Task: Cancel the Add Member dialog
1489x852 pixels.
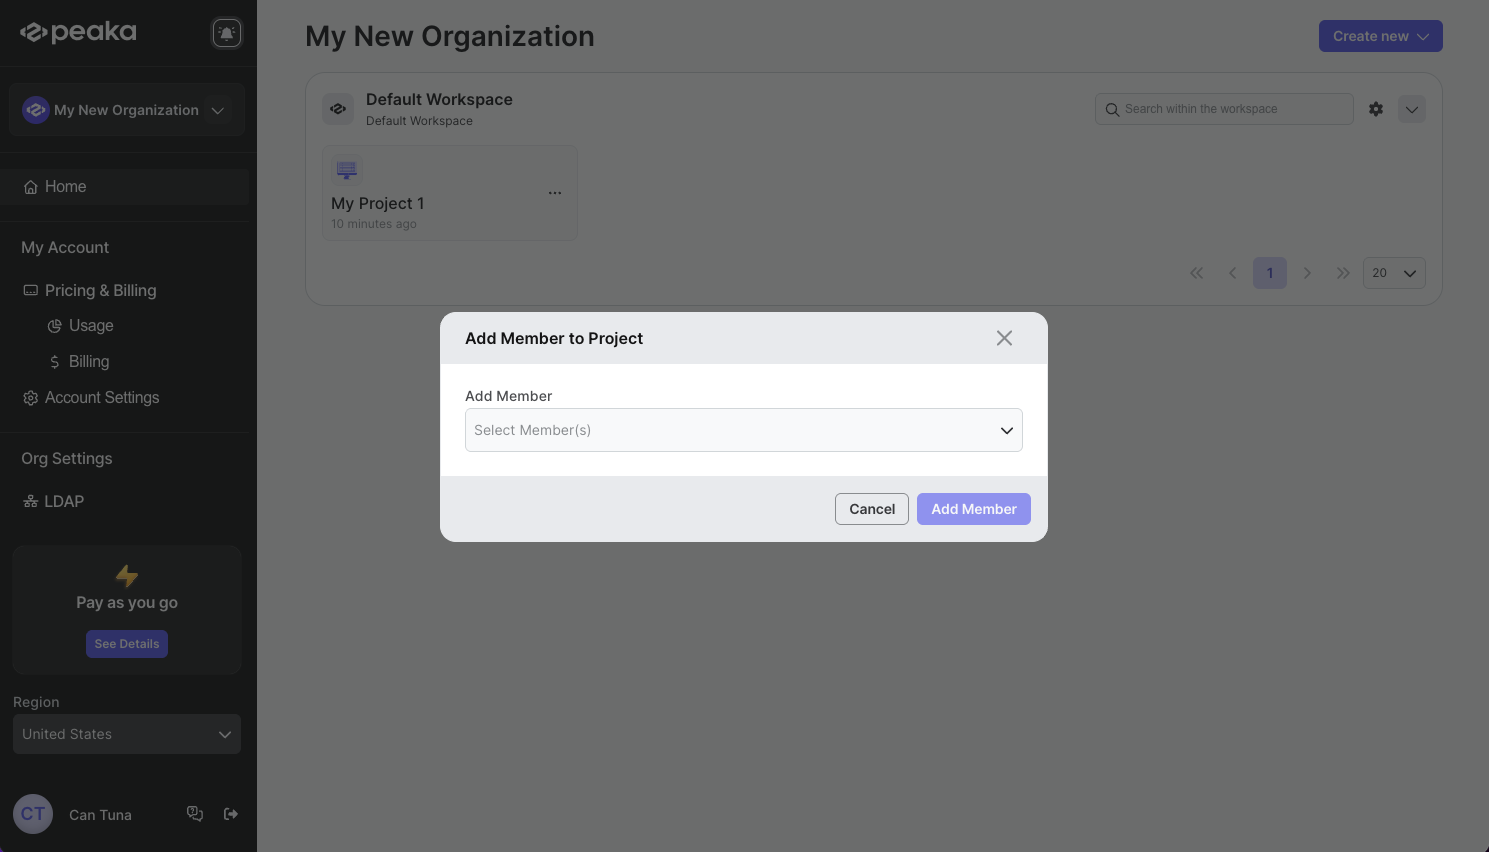Action: click(x=871, y=509)
